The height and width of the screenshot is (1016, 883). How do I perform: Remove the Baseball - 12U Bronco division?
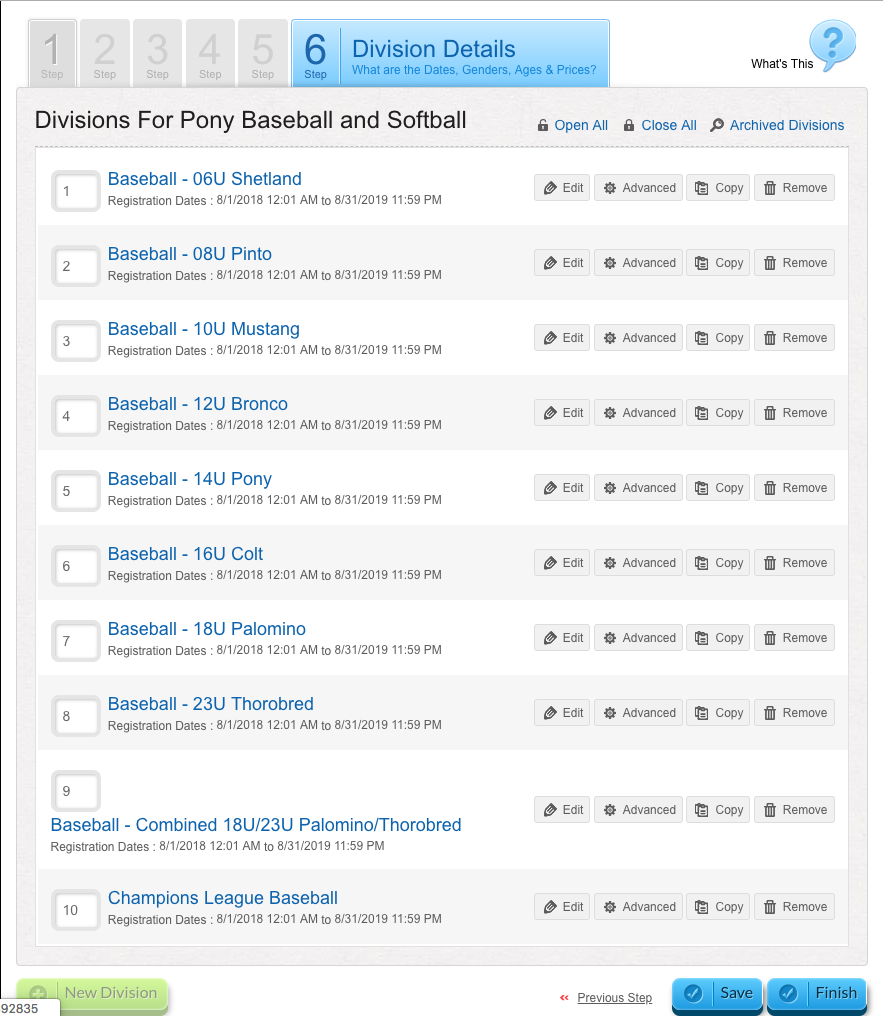[794, 413]
